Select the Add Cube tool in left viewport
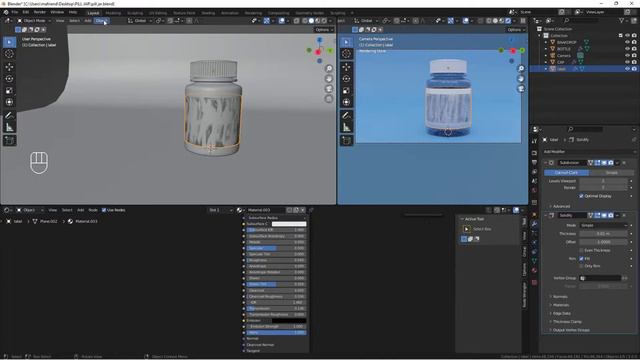Image resolution: width=640 pixels, height=360 pixels. (9, 141)
